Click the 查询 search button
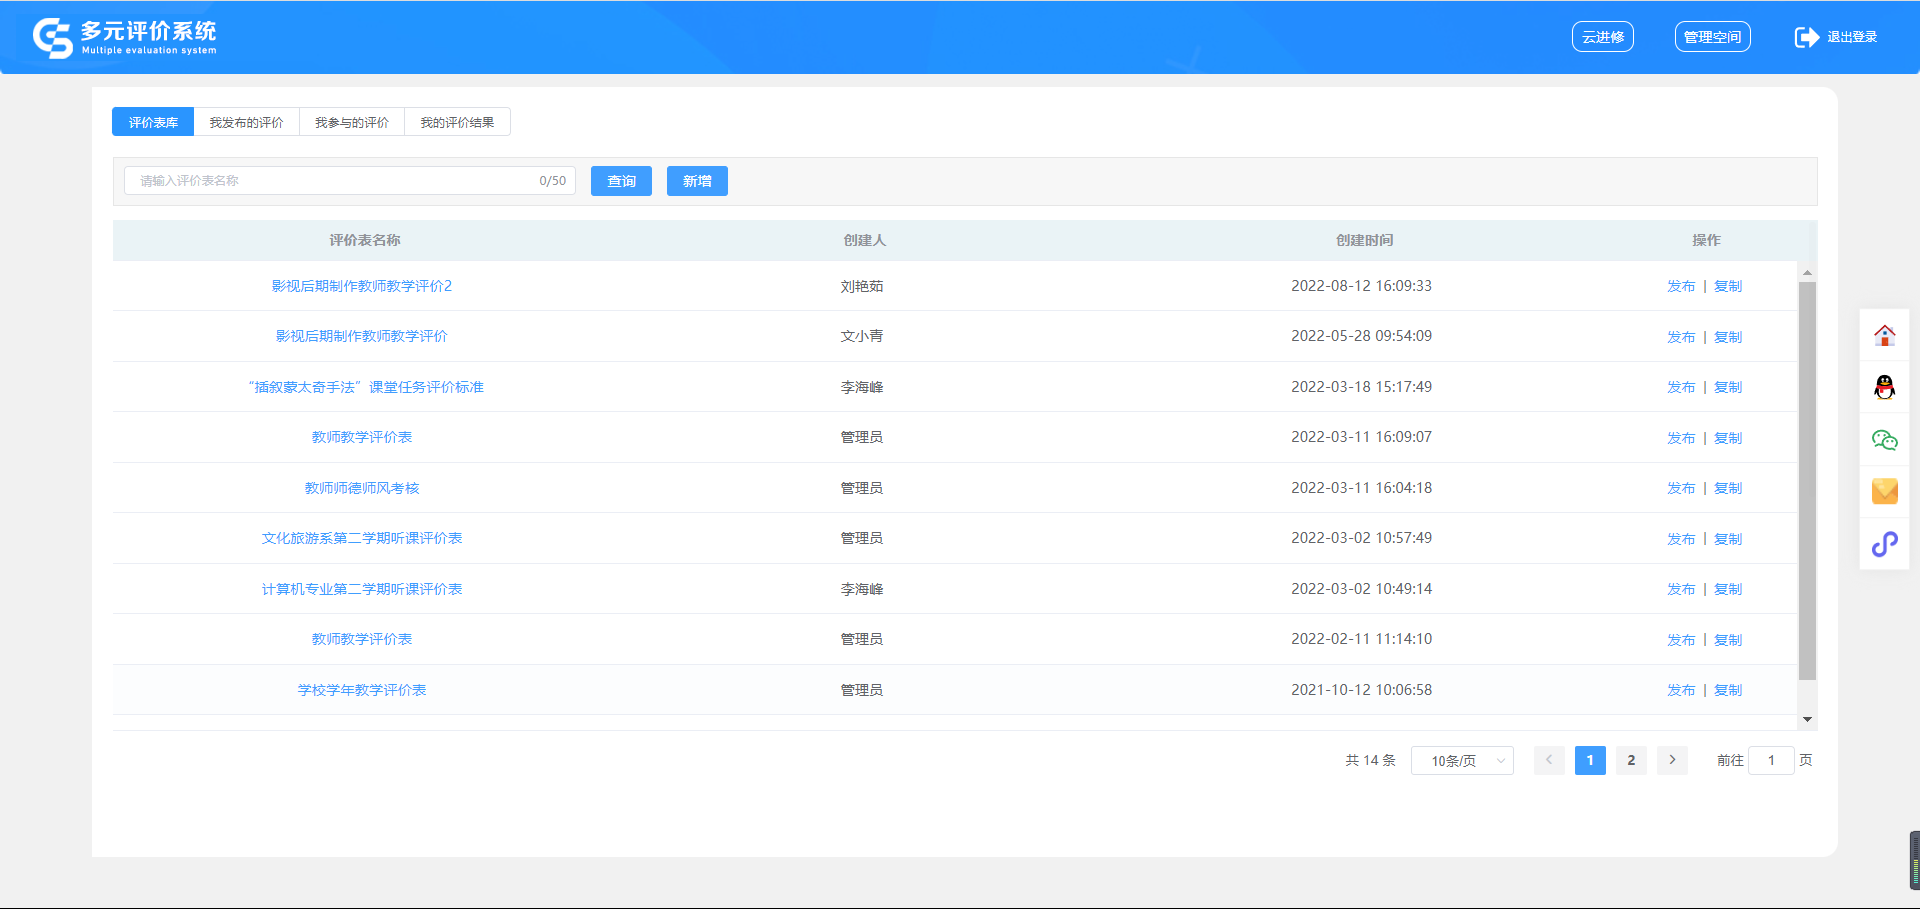The width and height of the screenshot is (1920, 909). click(x=621, y=181)
